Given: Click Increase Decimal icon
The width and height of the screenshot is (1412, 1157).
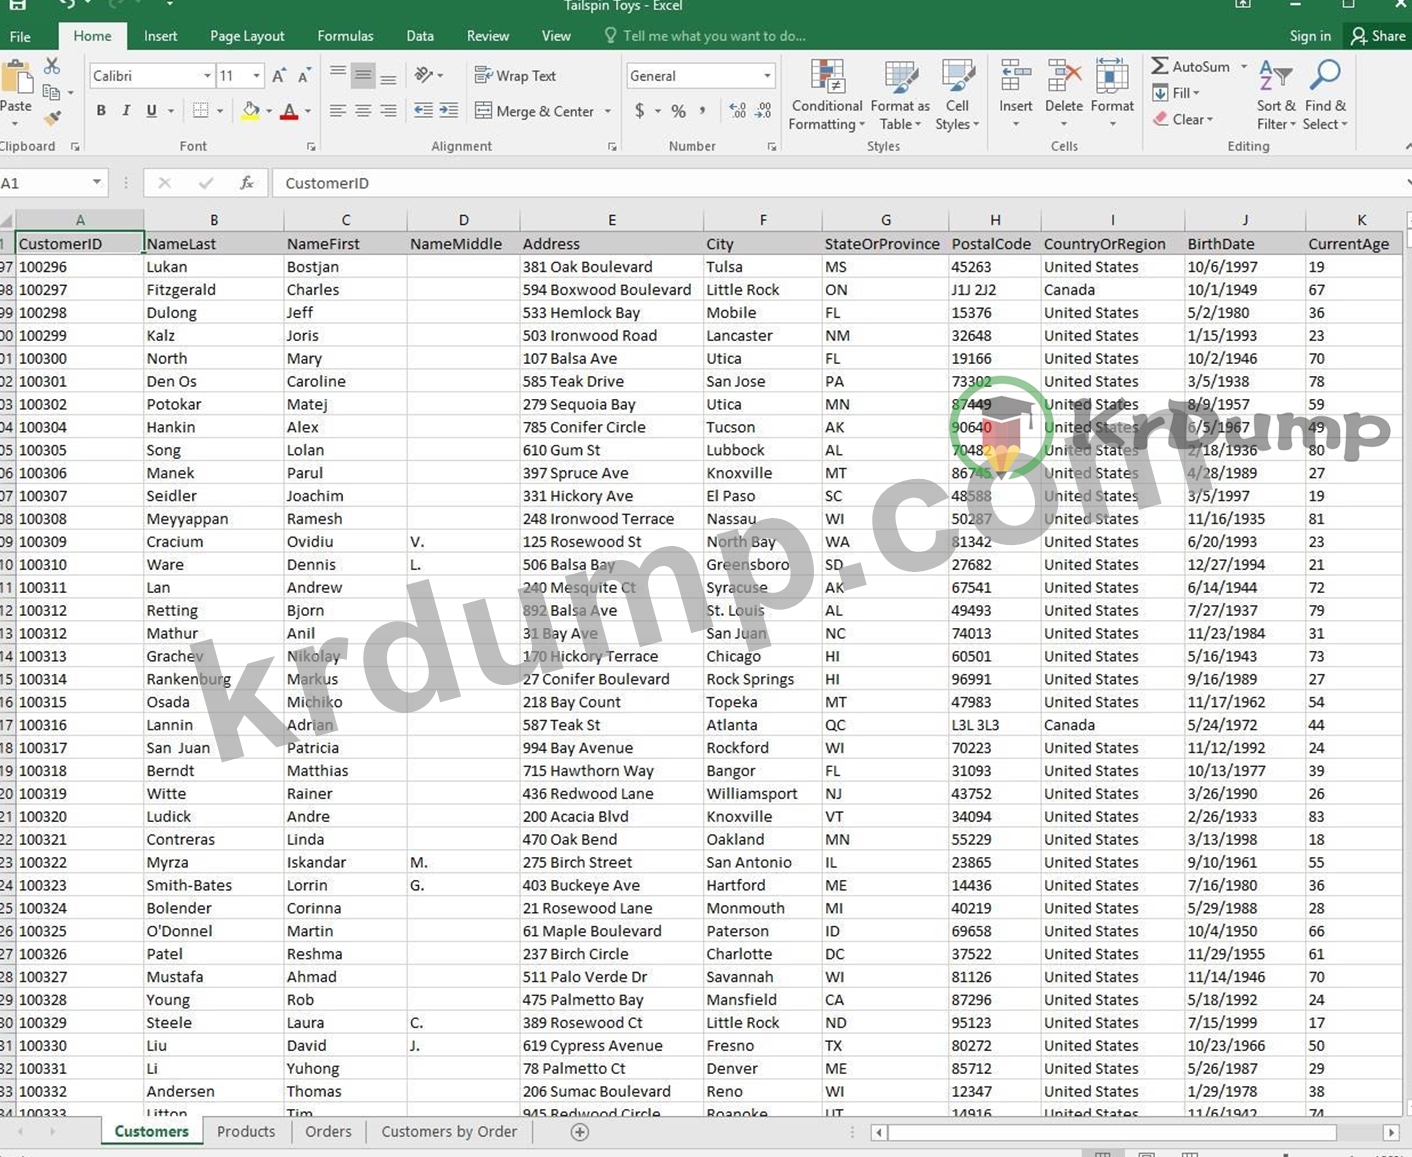Looking at the screenshot, I should click(738, 111).
